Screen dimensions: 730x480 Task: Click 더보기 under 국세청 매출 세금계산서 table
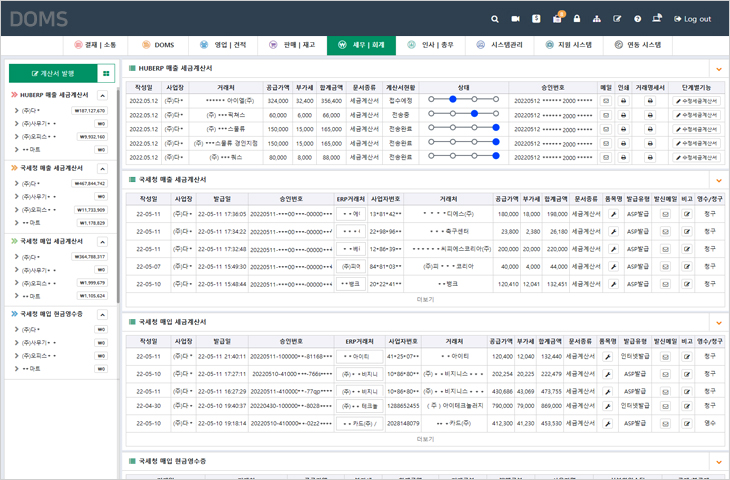click(425, 299)
